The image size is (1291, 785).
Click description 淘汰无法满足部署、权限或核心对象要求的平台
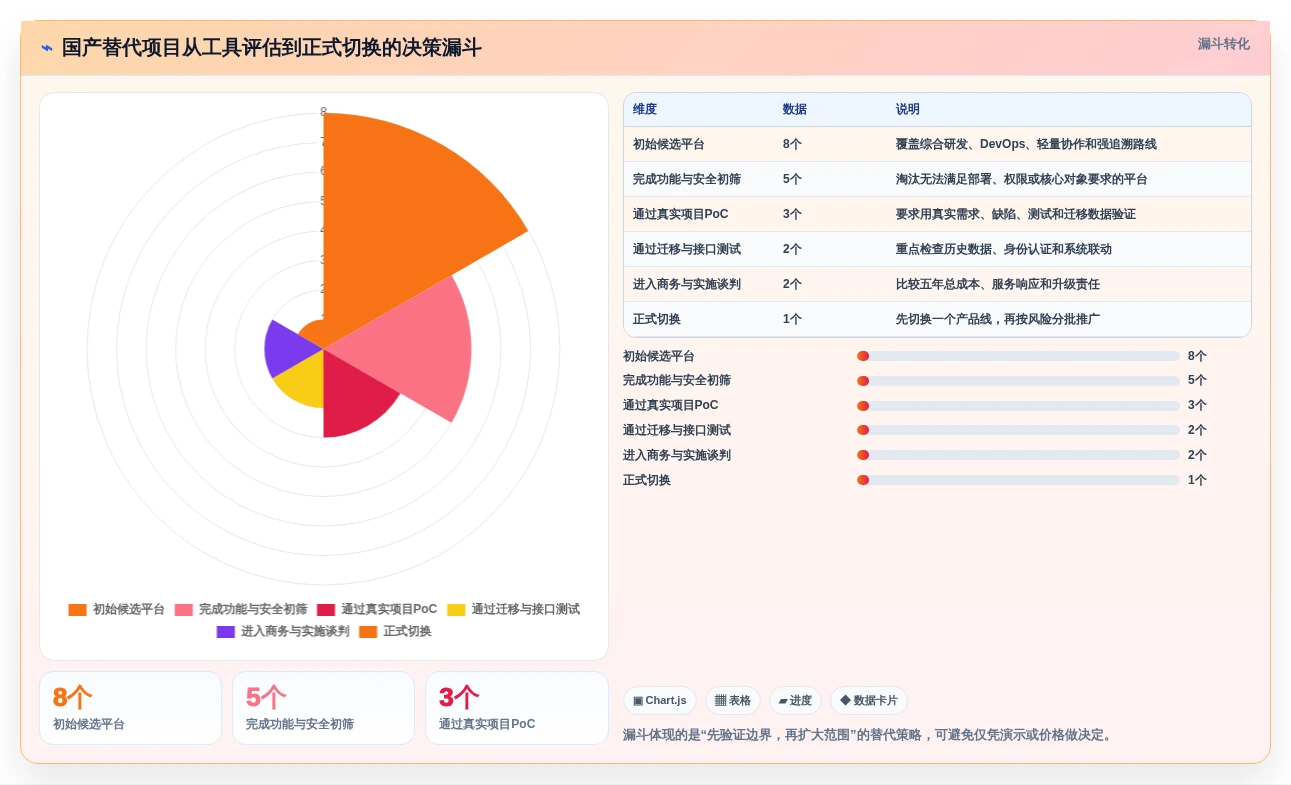pyautogui.click(x=1022, y=179)
